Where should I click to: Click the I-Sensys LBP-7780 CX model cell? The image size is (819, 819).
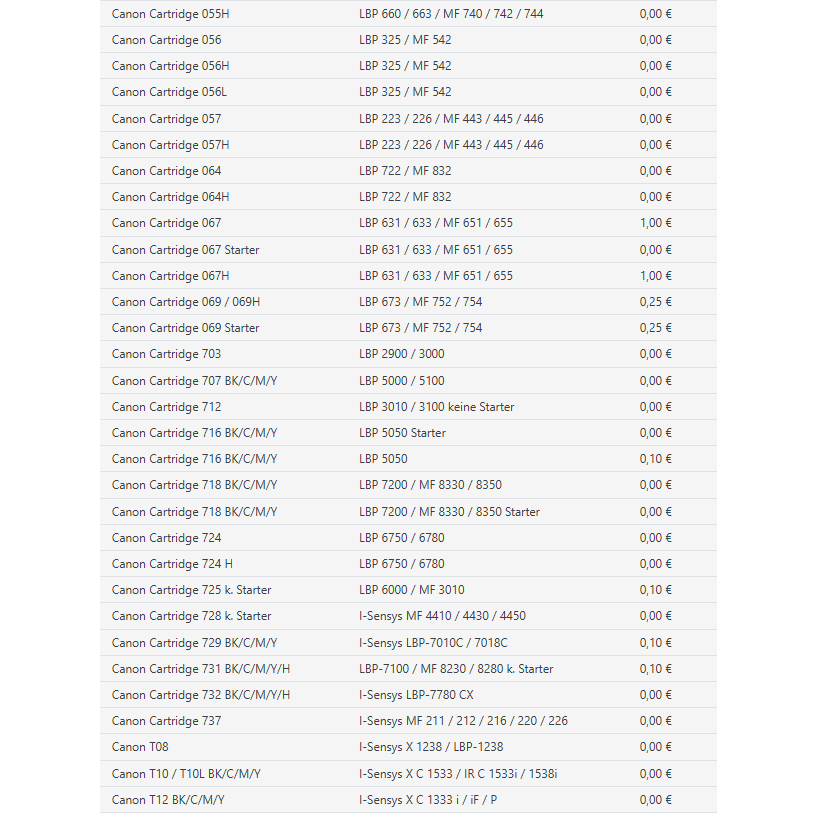point(416,695)
